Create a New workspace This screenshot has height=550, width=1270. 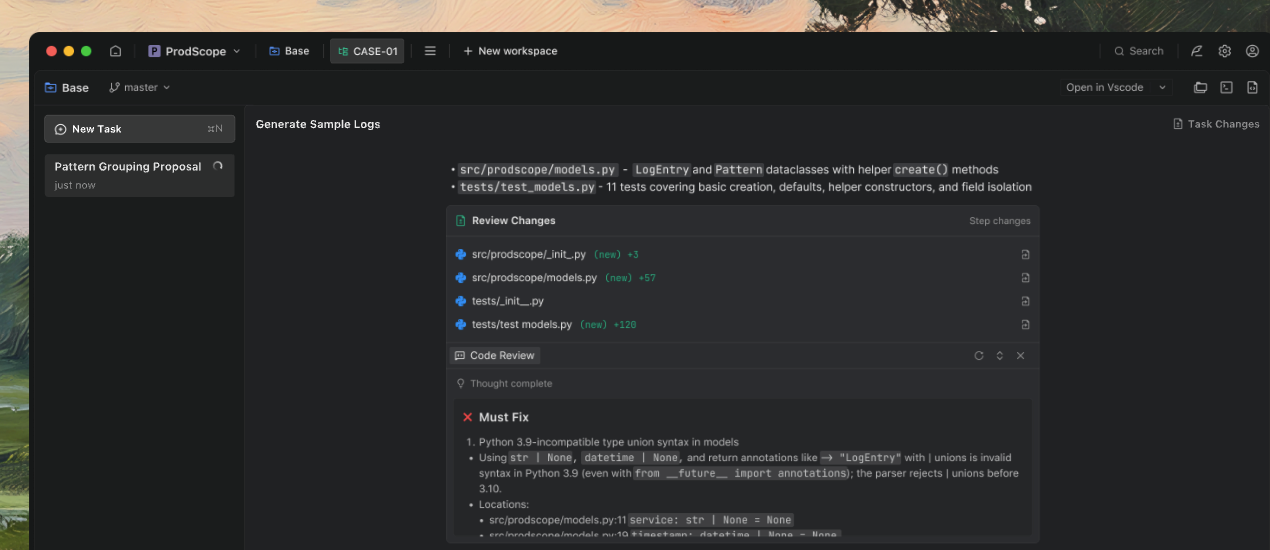pos(510,51)
